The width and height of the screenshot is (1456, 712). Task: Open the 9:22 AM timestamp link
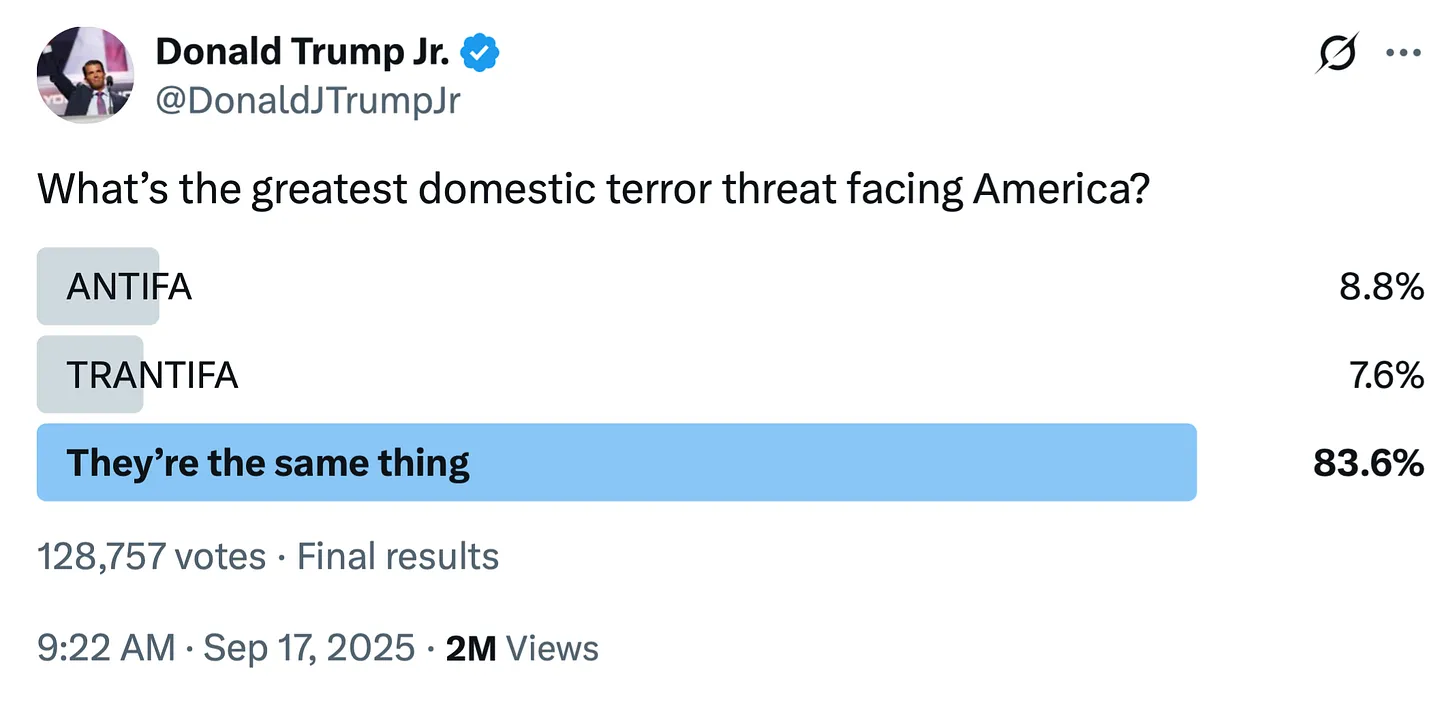tap(106, 648)
